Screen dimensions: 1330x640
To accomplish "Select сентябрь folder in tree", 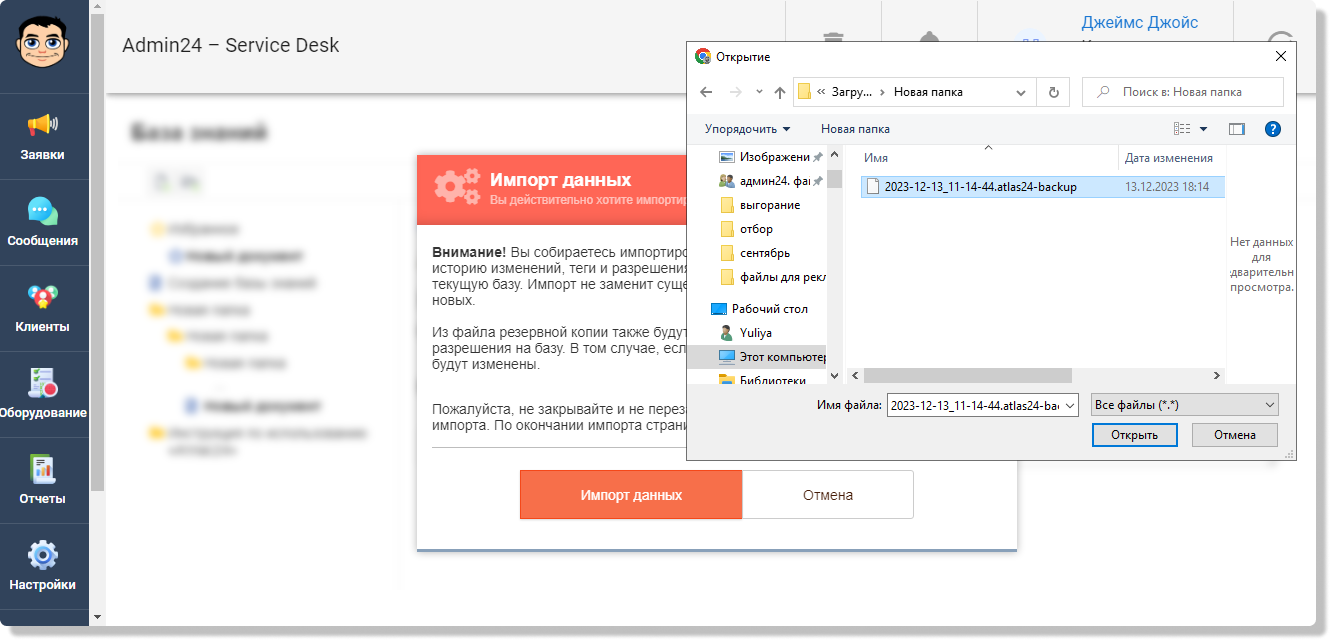I will pyautogui.click(x=757, y=253).
